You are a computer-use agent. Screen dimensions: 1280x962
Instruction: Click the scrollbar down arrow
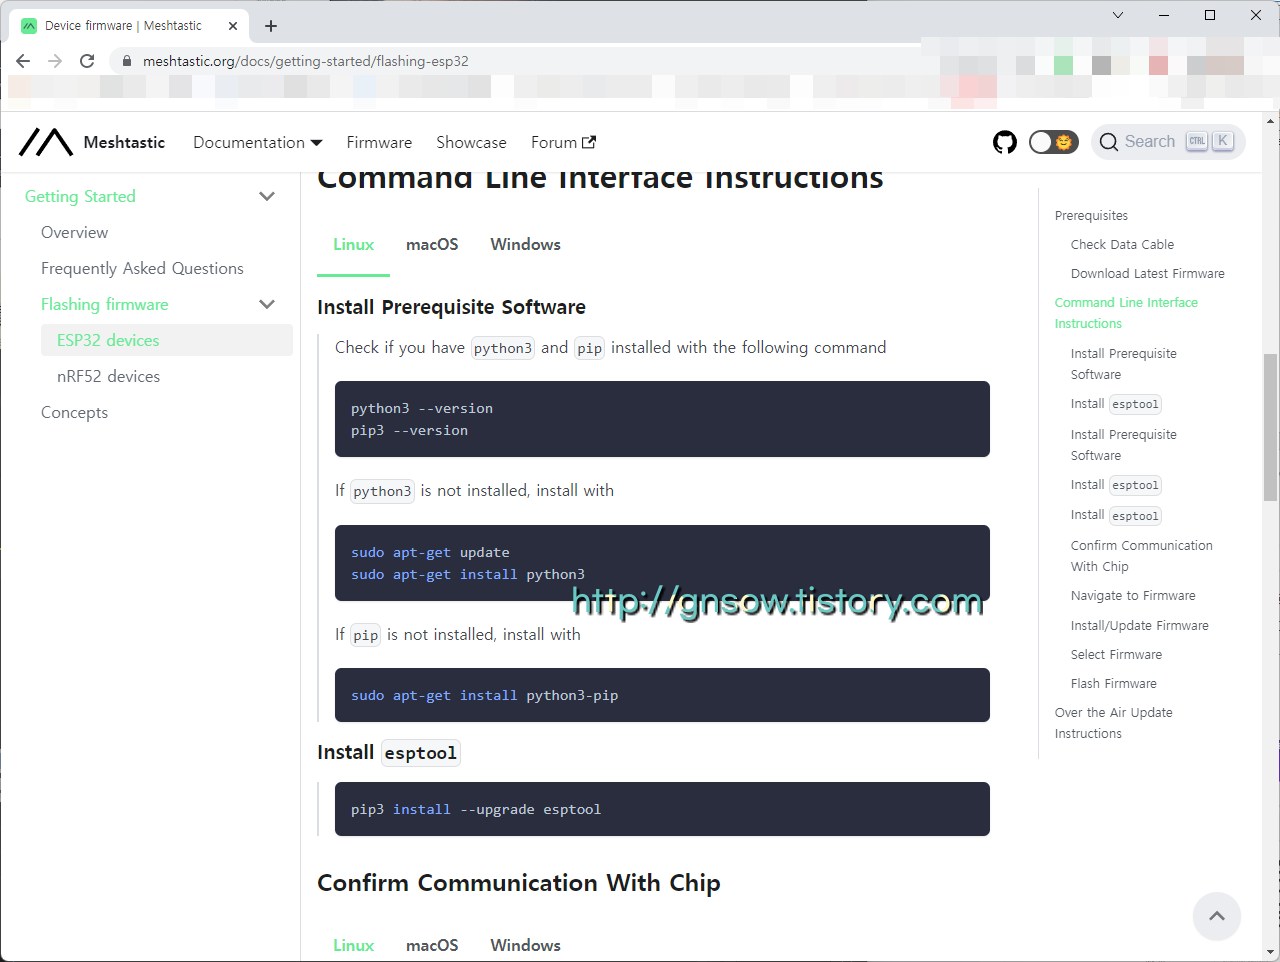[x=1270, y=953]
